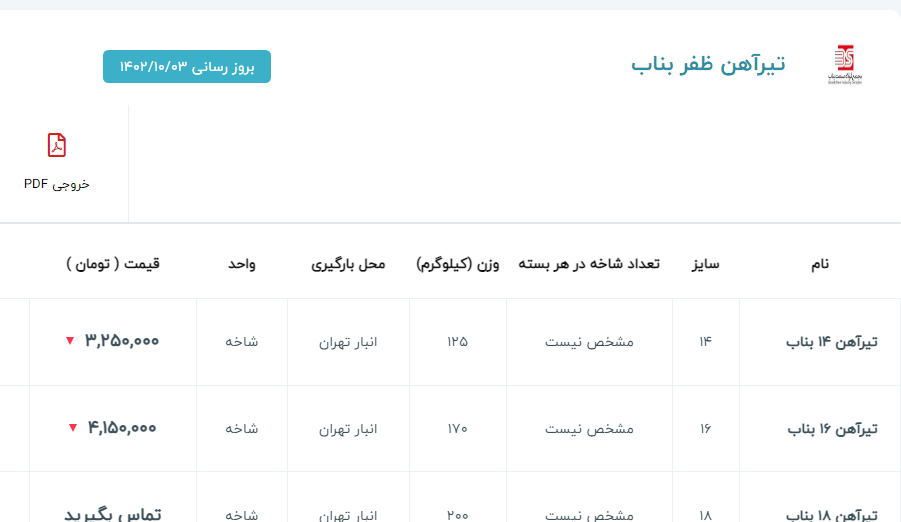
Task: Open the تیرآهن ۱۸ بناب product row
Action: 831,514
